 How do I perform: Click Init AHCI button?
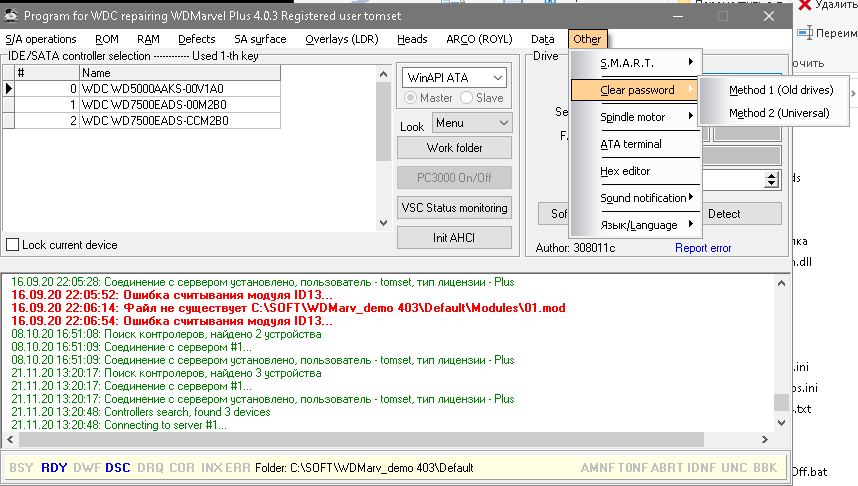[454, 238]
